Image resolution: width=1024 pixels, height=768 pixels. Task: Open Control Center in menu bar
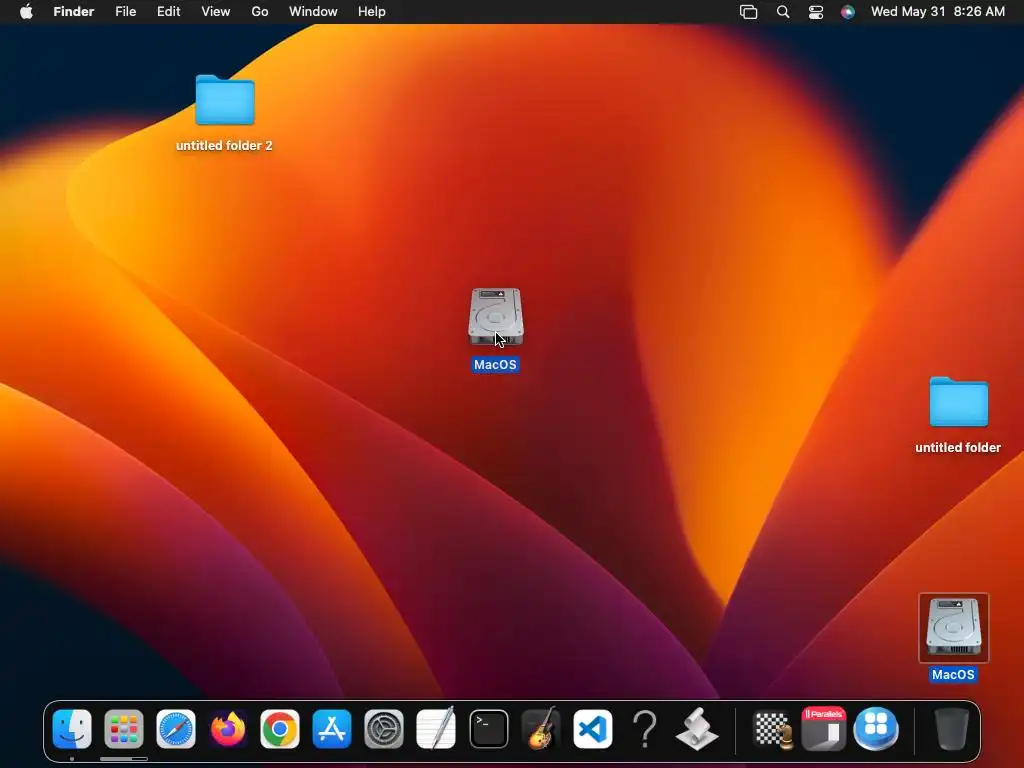point(816,12)
